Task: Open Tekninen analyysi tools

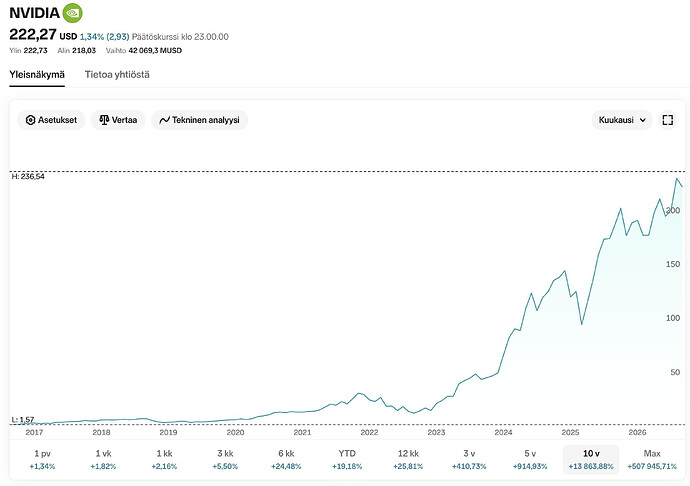Action: (x=199, y=120)
